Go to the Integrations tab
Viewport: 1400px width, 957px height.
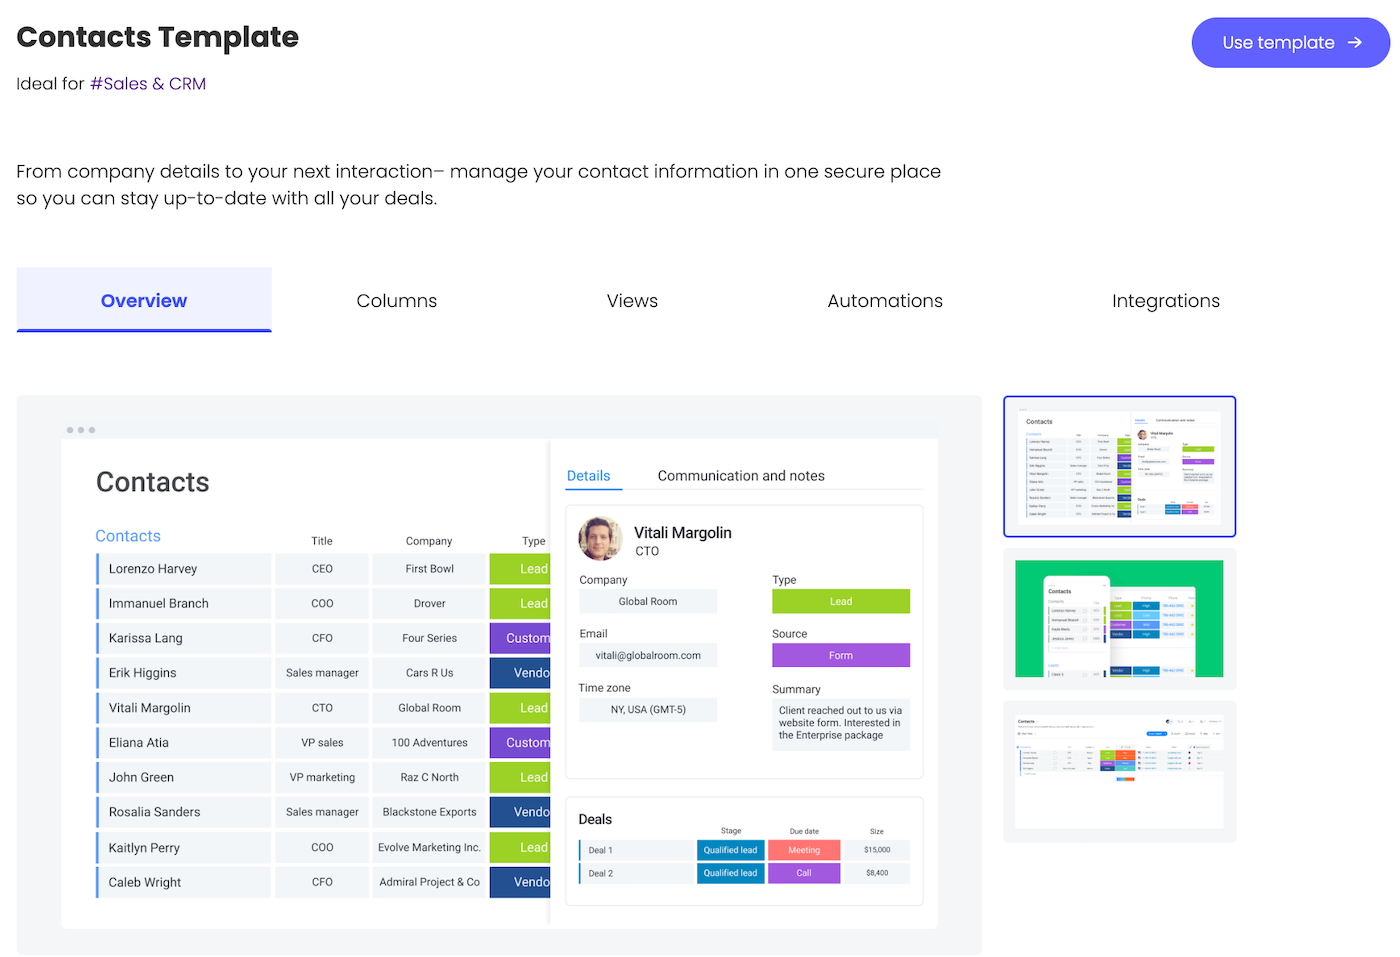click(1166, 301)
